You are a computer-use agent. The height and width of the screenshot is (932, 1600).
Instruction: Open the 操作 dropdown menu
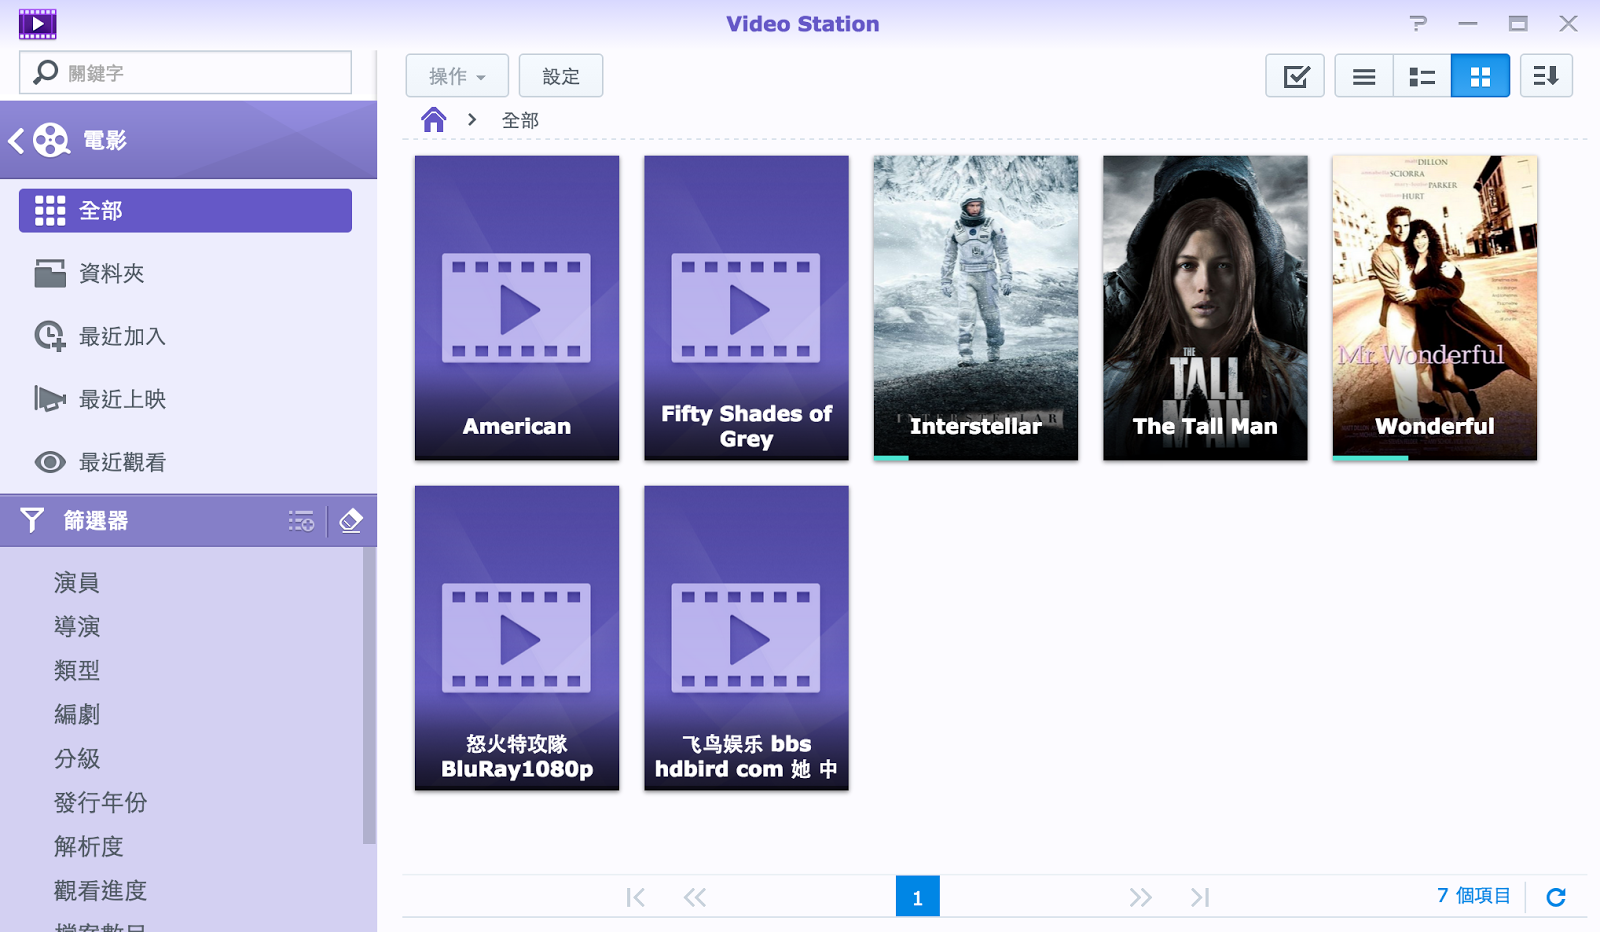click(457, 76)
